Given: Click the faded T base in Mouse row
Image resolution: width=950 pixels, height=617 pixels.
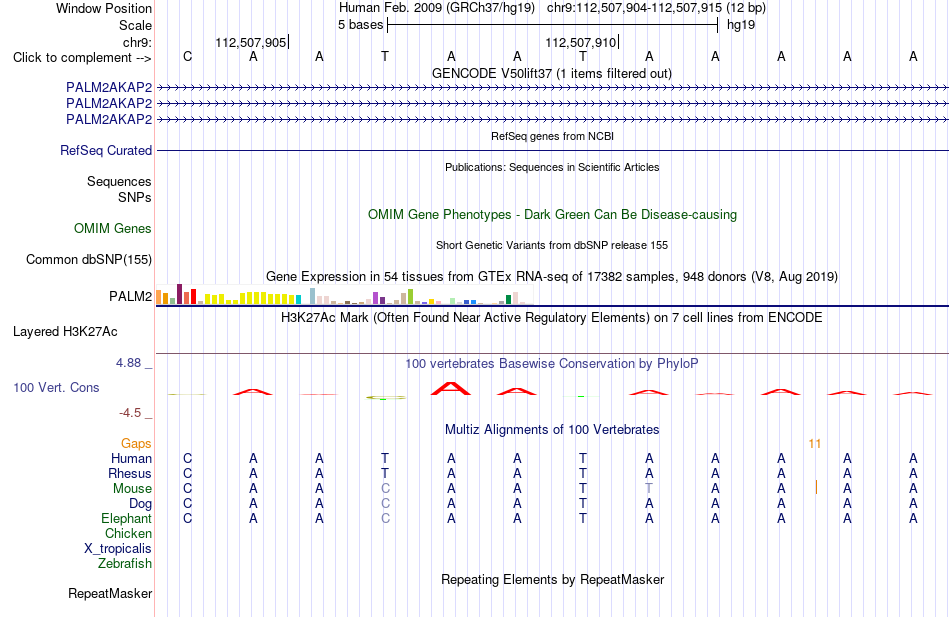Looking at the screenshot, I should [x=649, y=489].
